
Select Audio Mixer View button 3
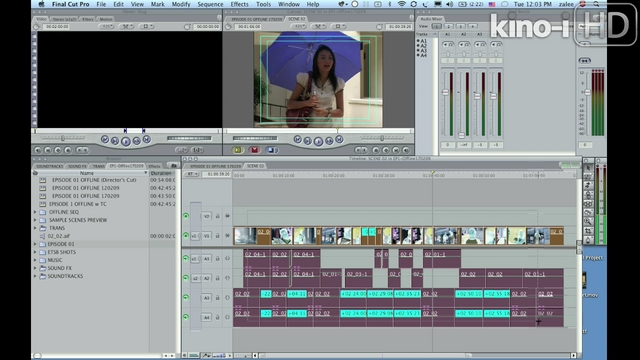click(460, 26)
